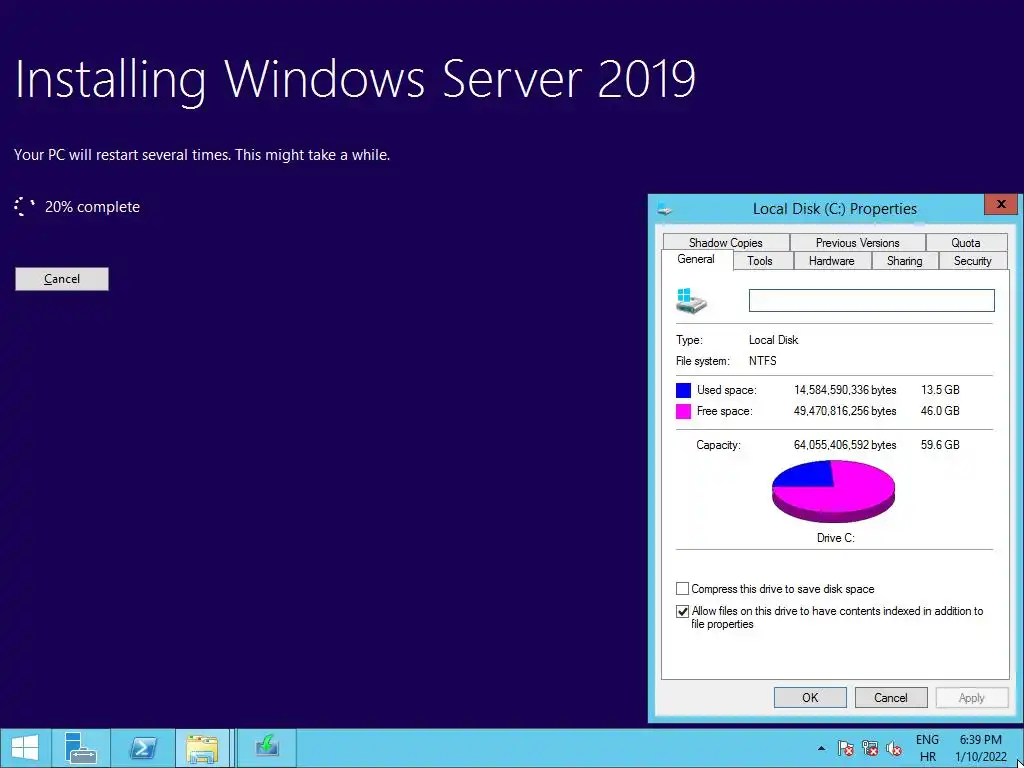The image size is (1024, 768).
Task: Click the capacity value 64,055,406,592 bytes
Action: [844, 445]
